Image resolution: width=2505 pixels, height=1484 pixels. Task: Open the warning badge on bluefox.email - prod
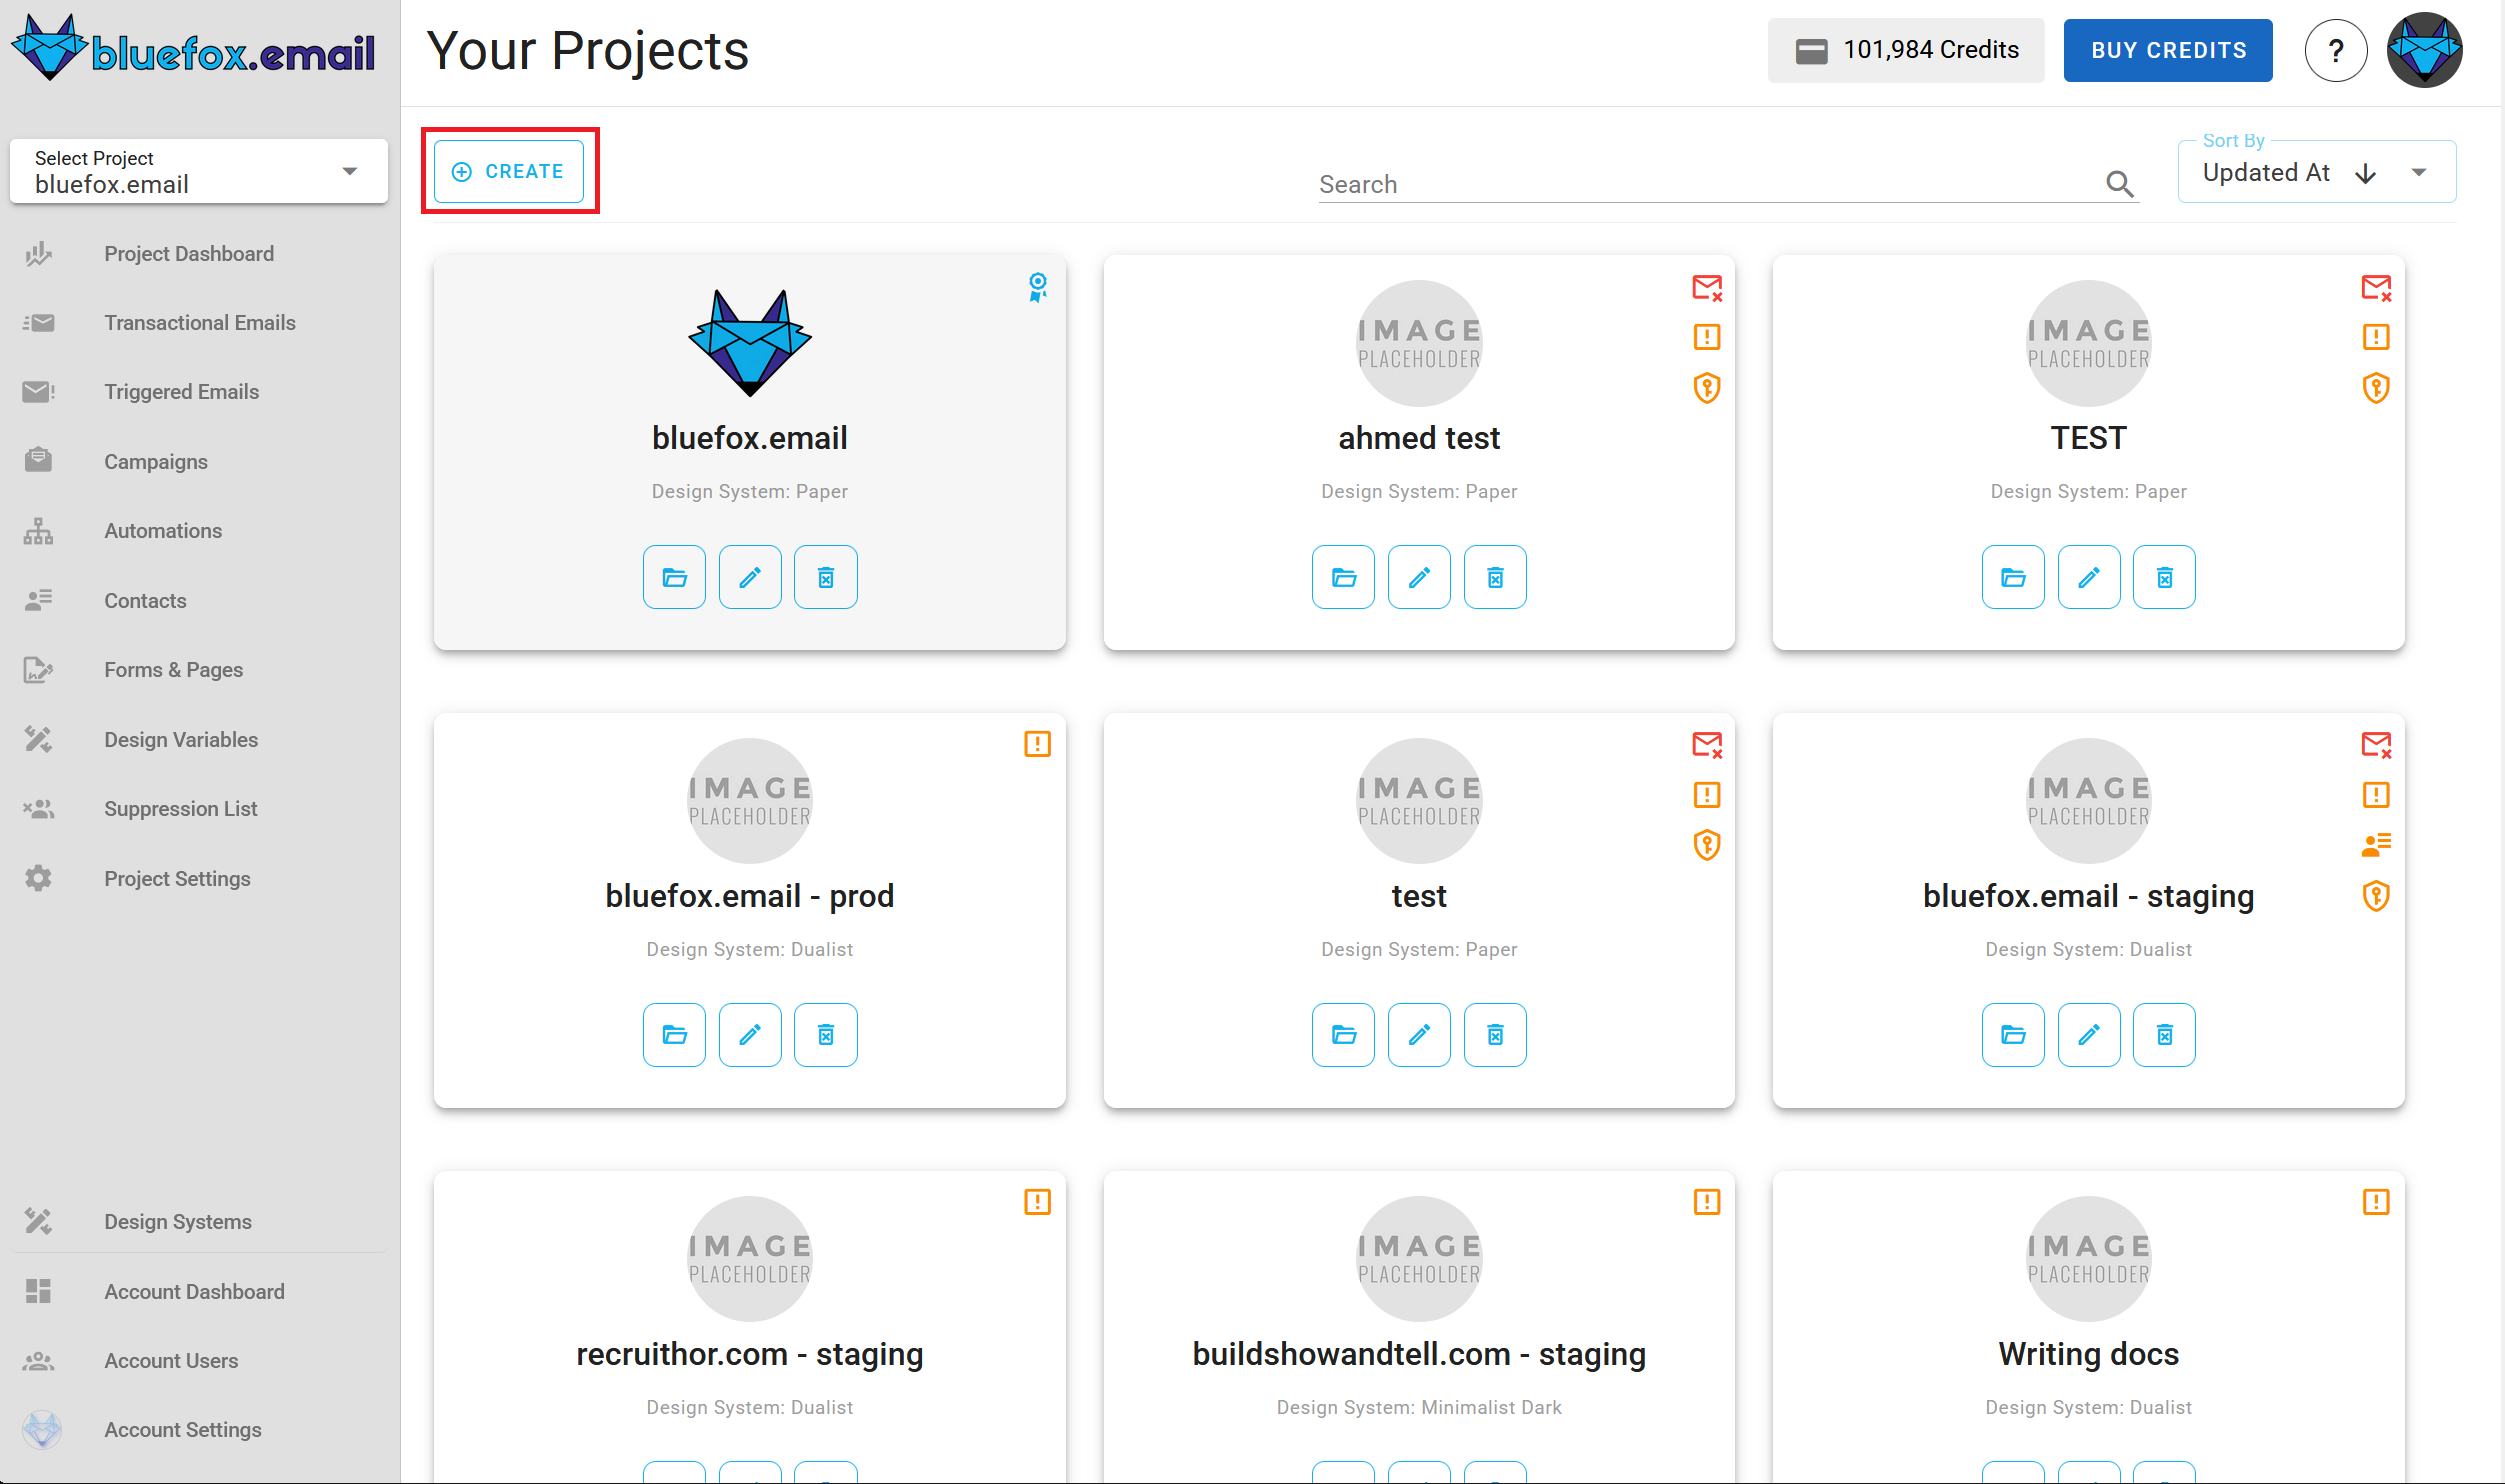click(x=1037, y=744)
